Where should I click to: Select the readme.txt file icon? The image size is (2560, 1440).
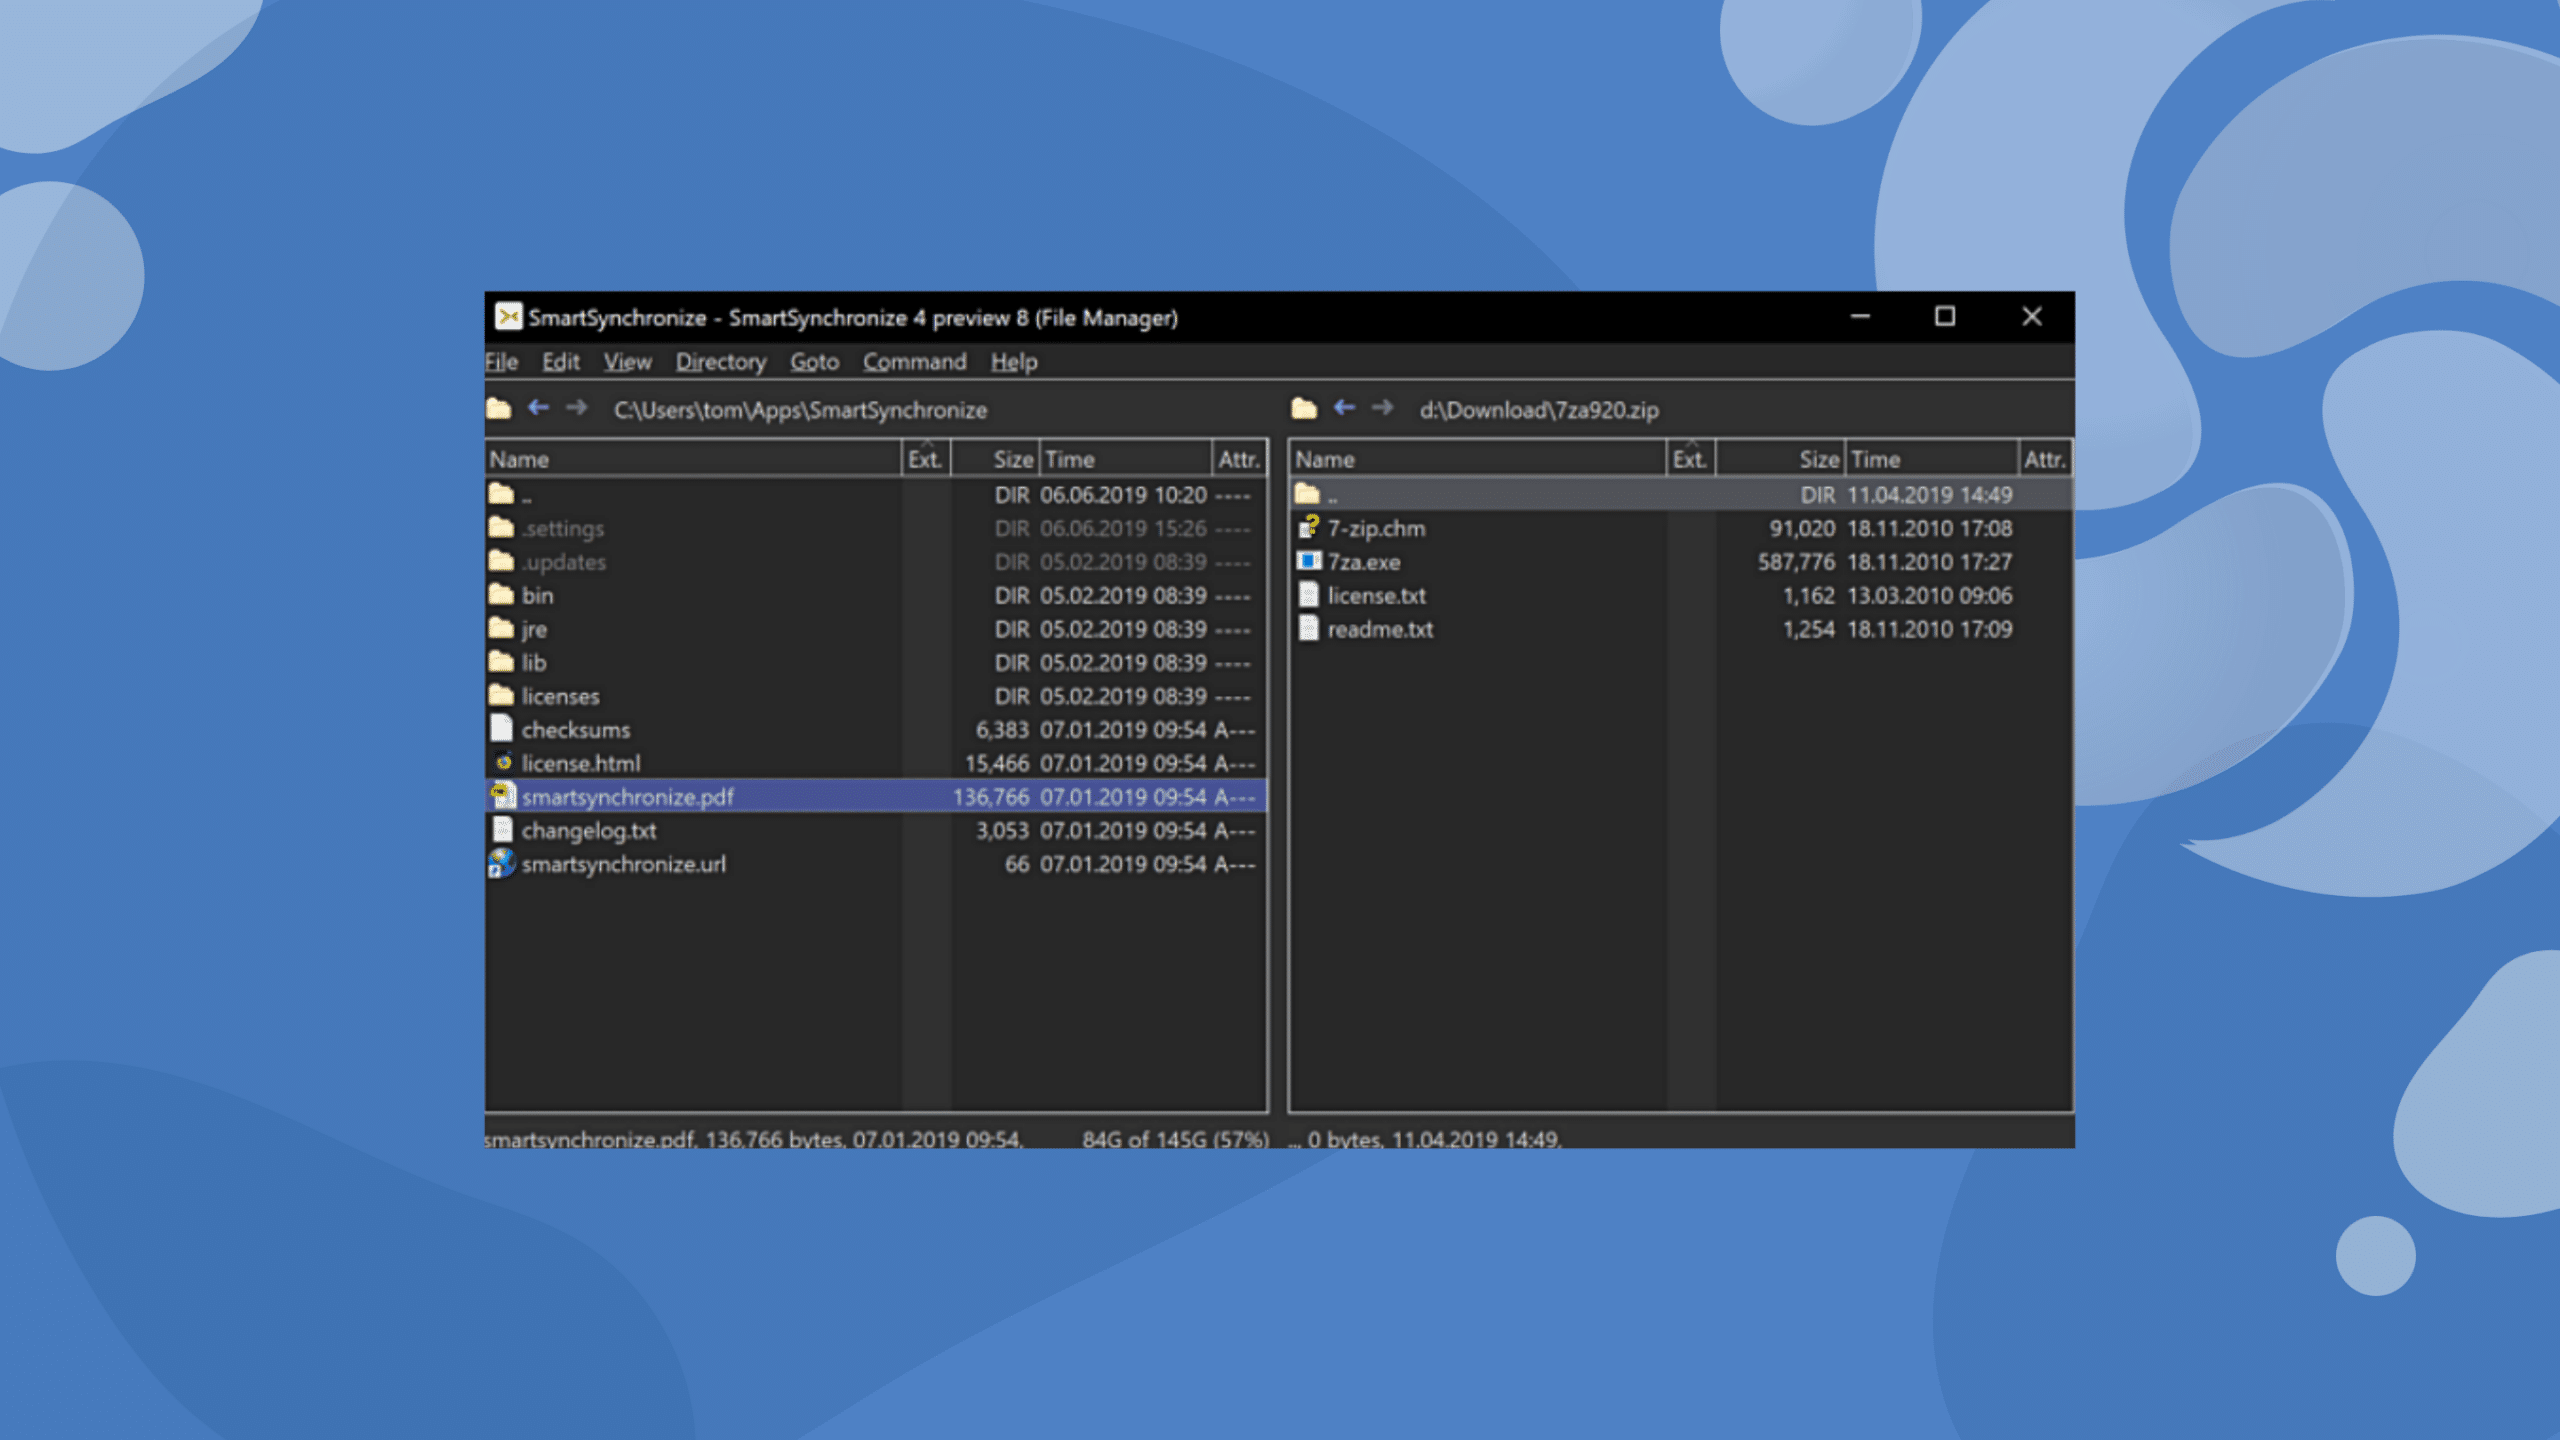point(1308,628)
